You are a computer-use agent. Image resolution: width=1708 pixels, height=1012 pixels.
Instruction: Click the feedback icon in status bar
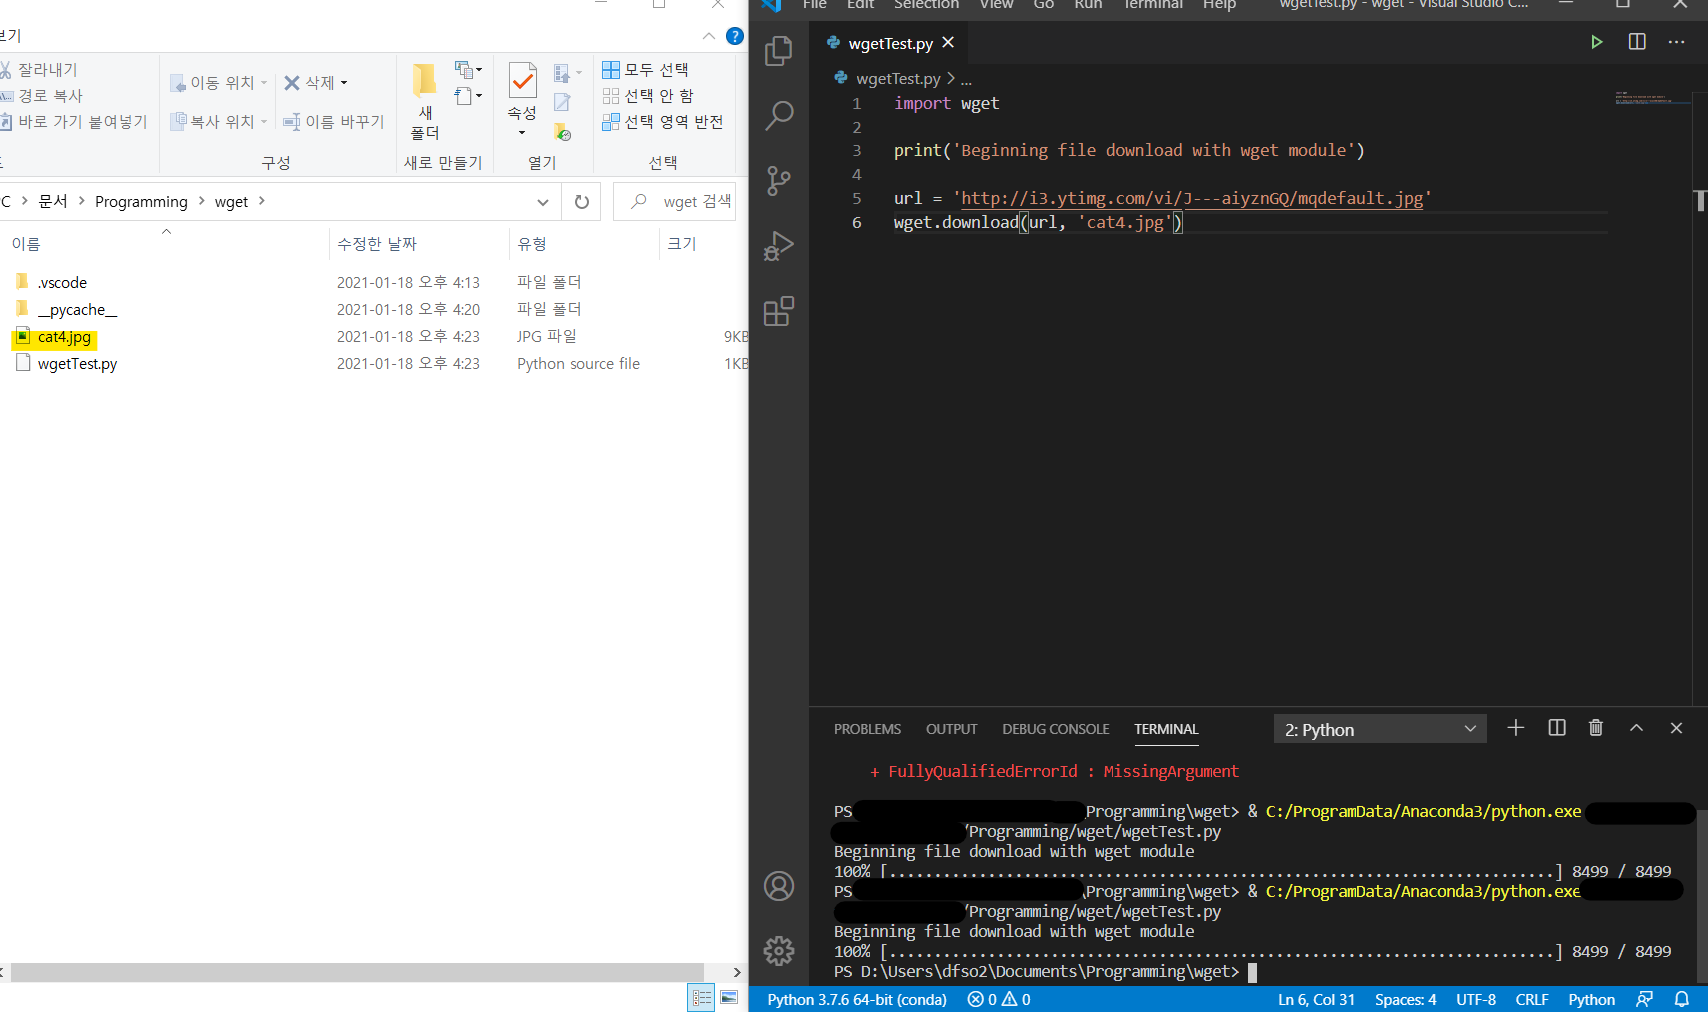pyautogui.click(x=1644, y=999)
